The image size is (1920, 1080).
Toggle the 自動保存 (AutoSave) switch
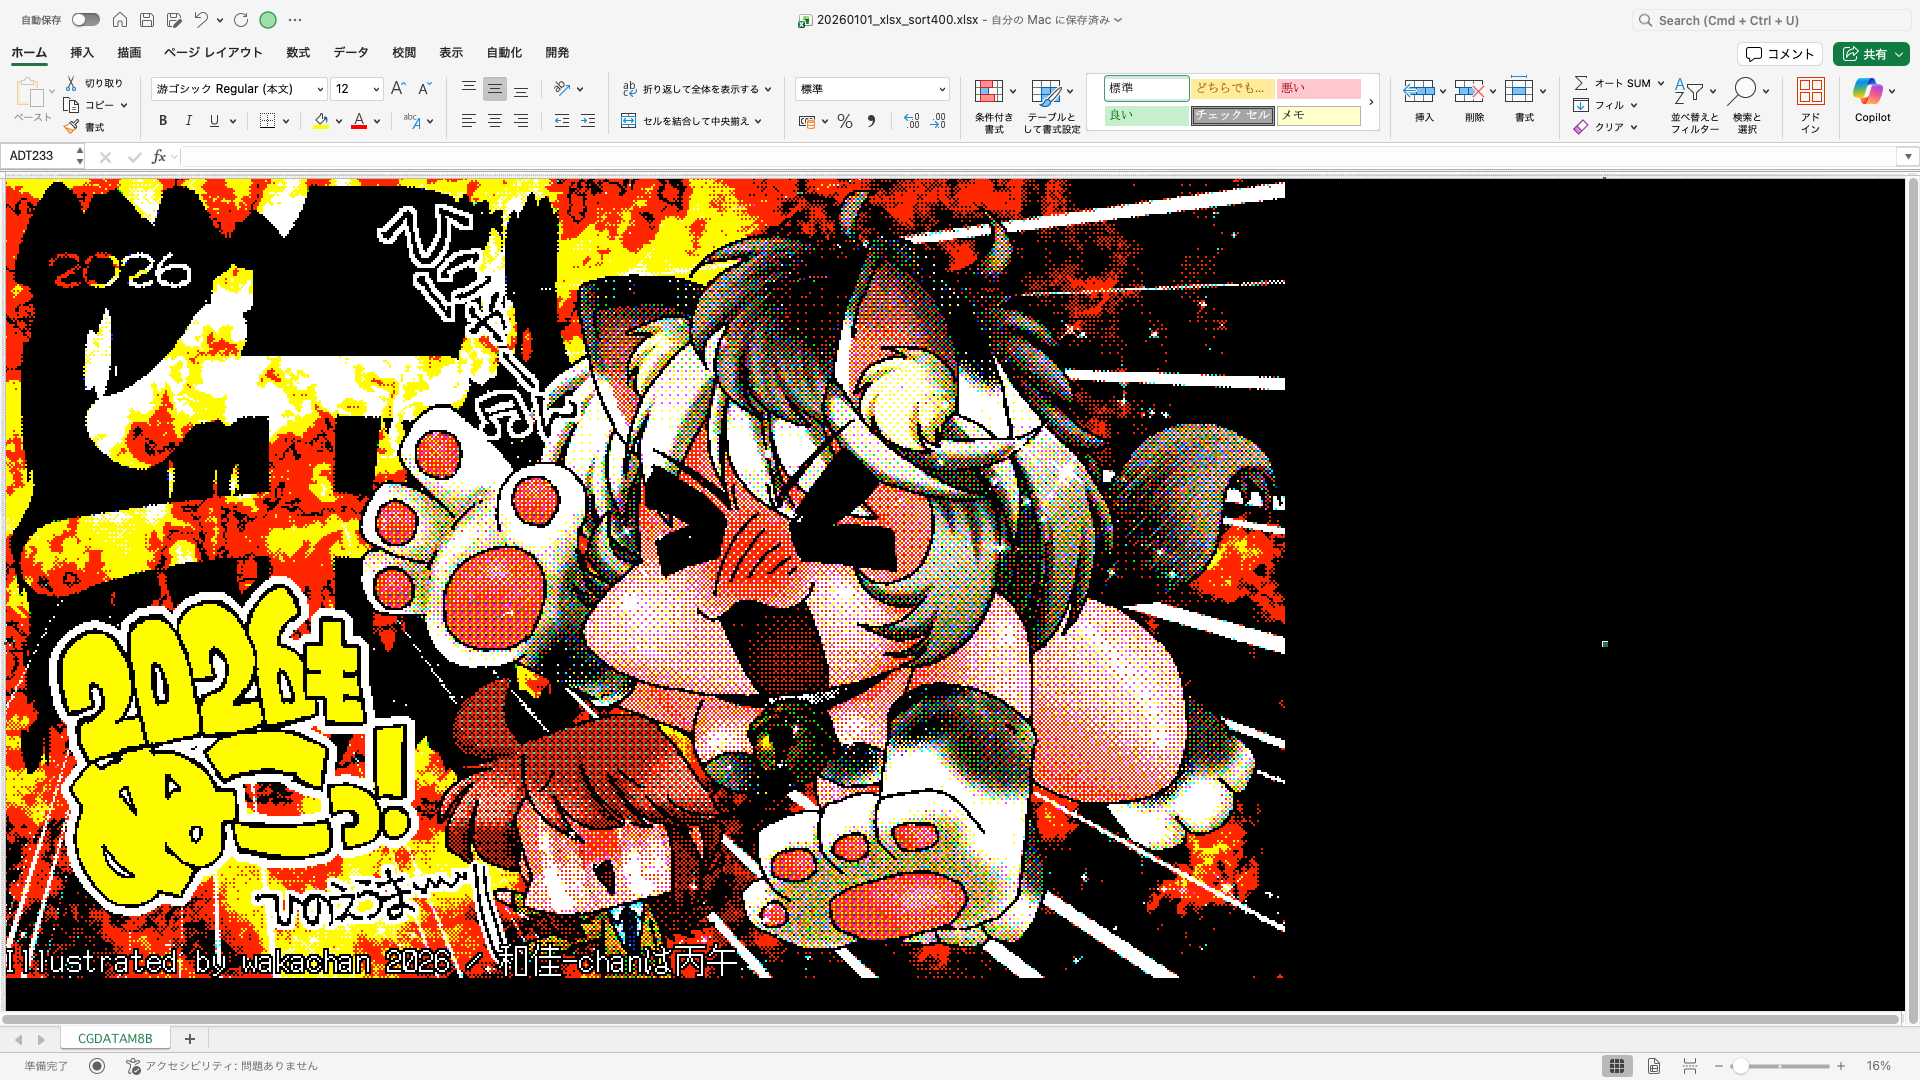(85, 19)
